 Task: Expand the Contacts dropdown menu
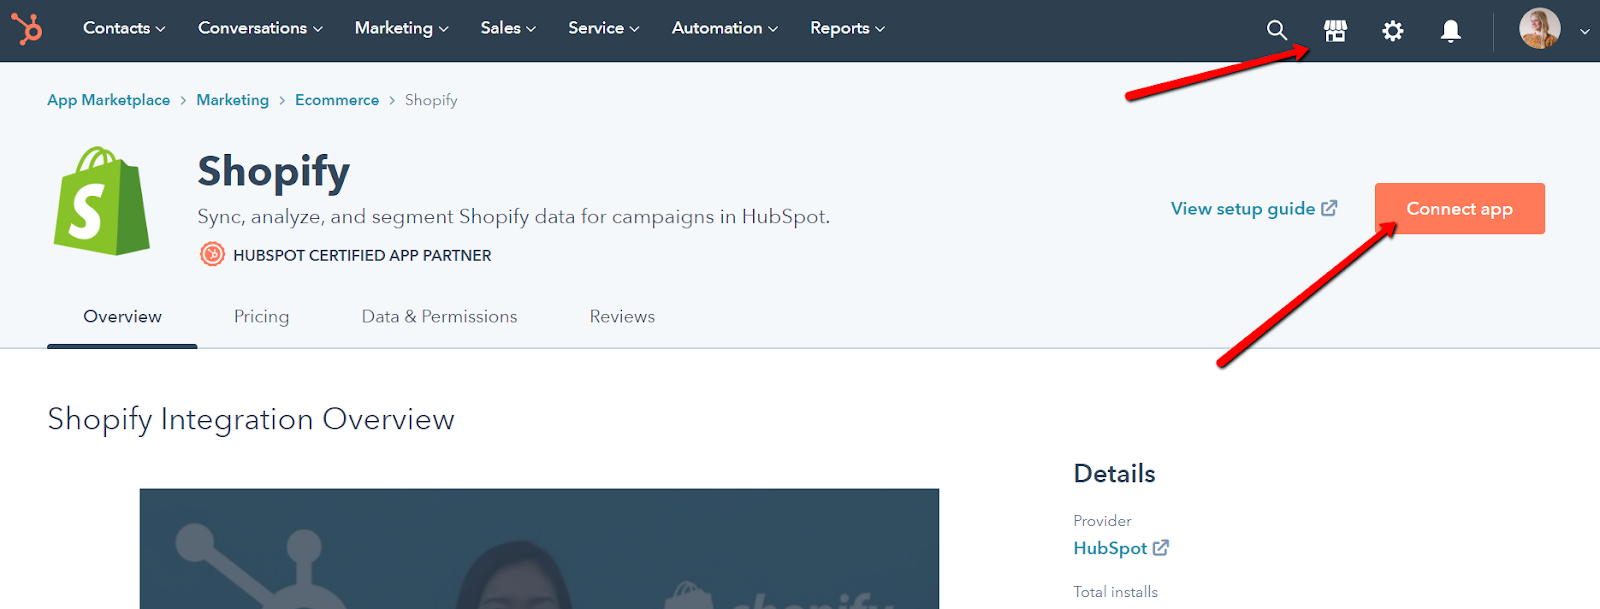pos(124,28)
